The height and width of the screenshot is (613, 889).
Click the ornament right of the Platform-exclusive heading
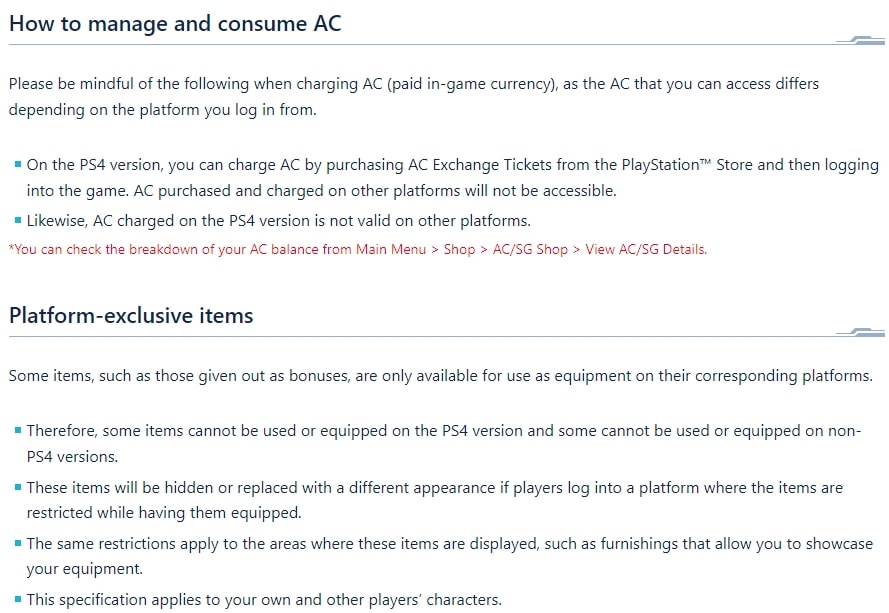[860, 332]
